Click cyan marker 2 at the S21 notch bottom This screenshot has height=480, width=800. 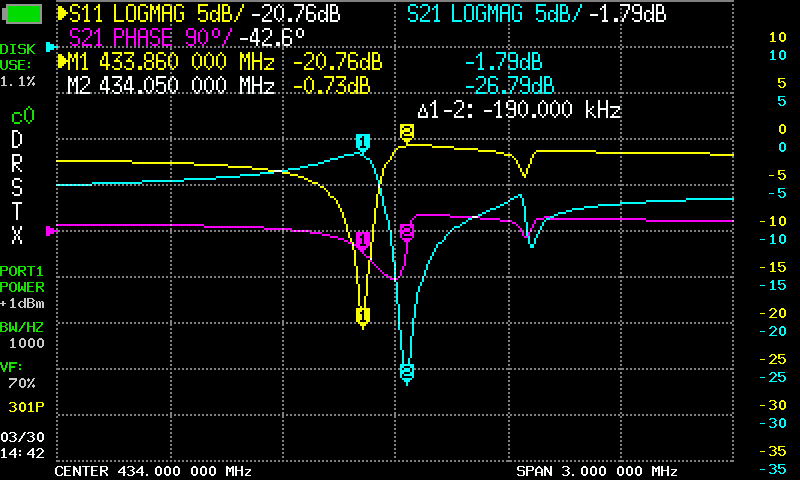click(407, 372)
